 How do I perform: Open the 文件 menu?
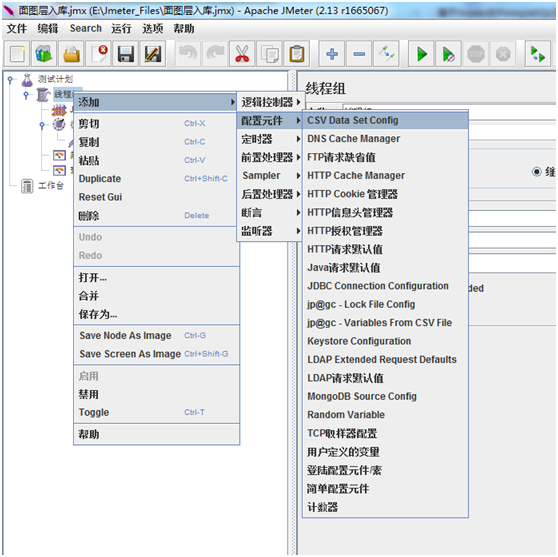17,28
